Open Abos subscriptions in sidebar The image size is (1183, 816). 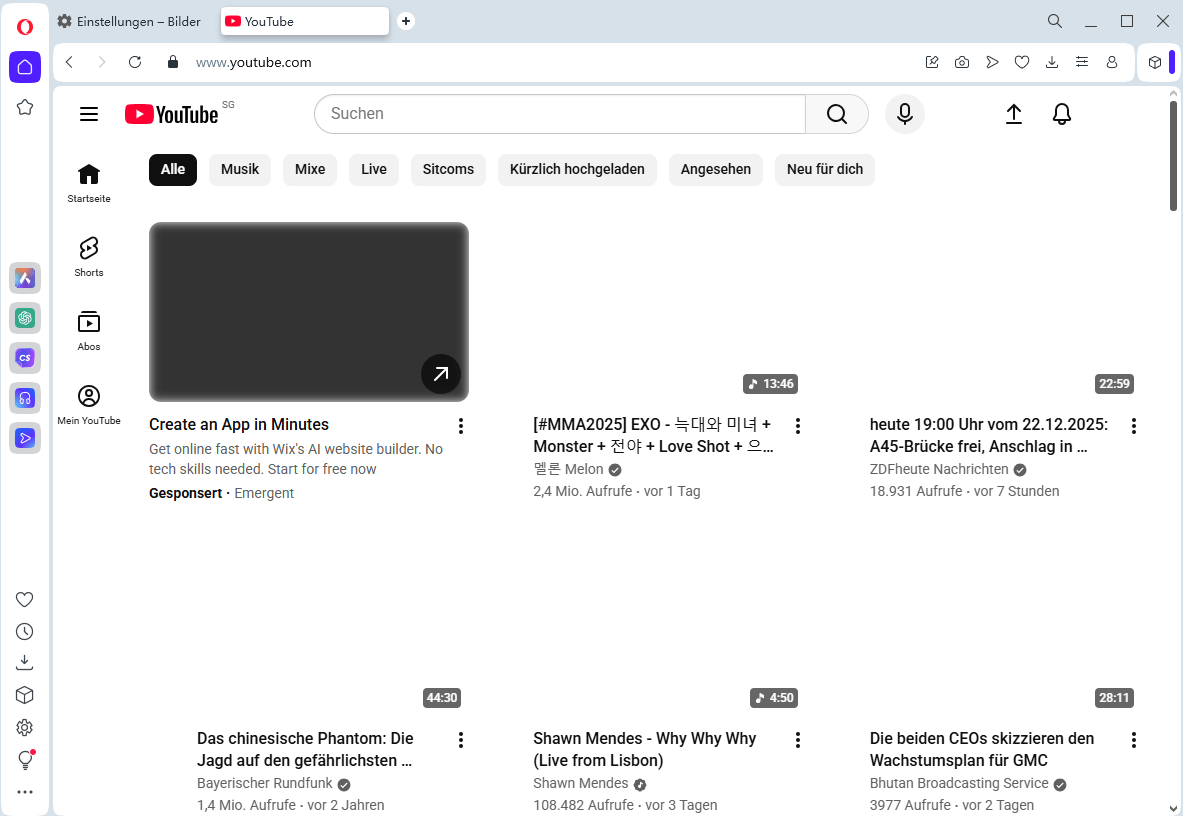pyautogui.click(x=89, y=330)
